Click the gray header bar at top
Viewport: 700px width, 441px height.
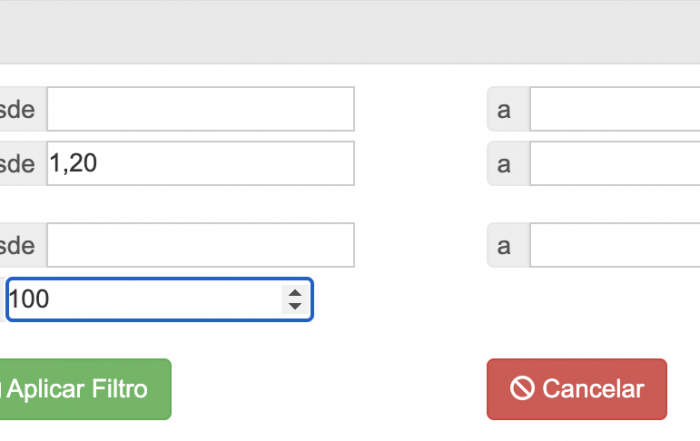click(350, 32)
